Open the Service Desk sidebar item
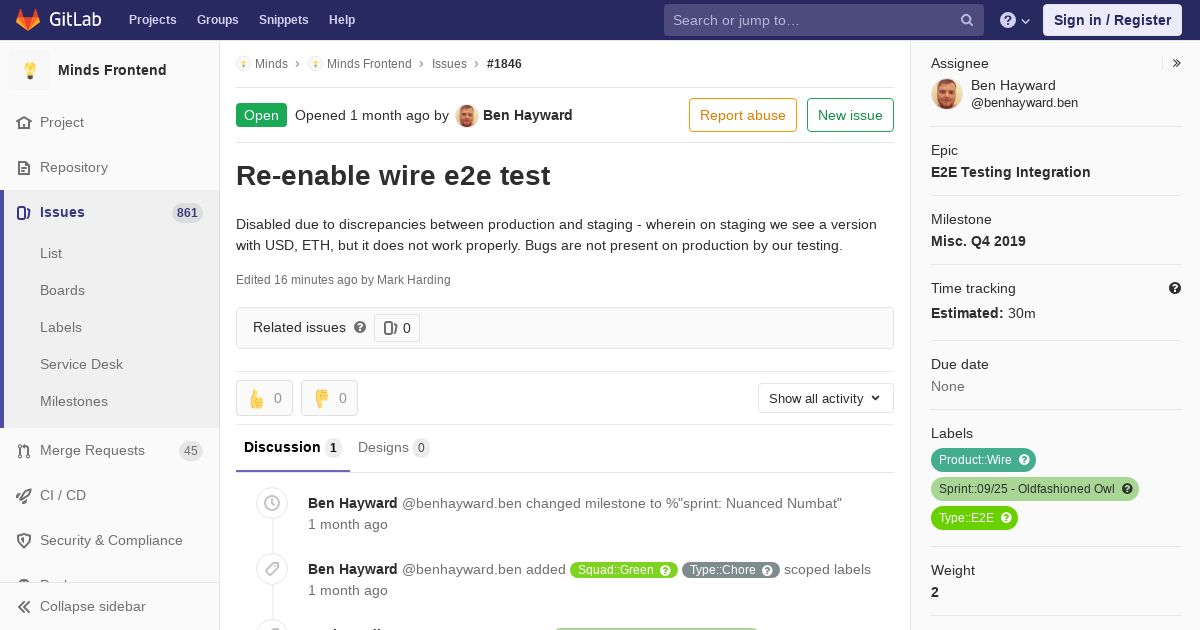Viewport: 1200px width, 630px height. point(81,364)
